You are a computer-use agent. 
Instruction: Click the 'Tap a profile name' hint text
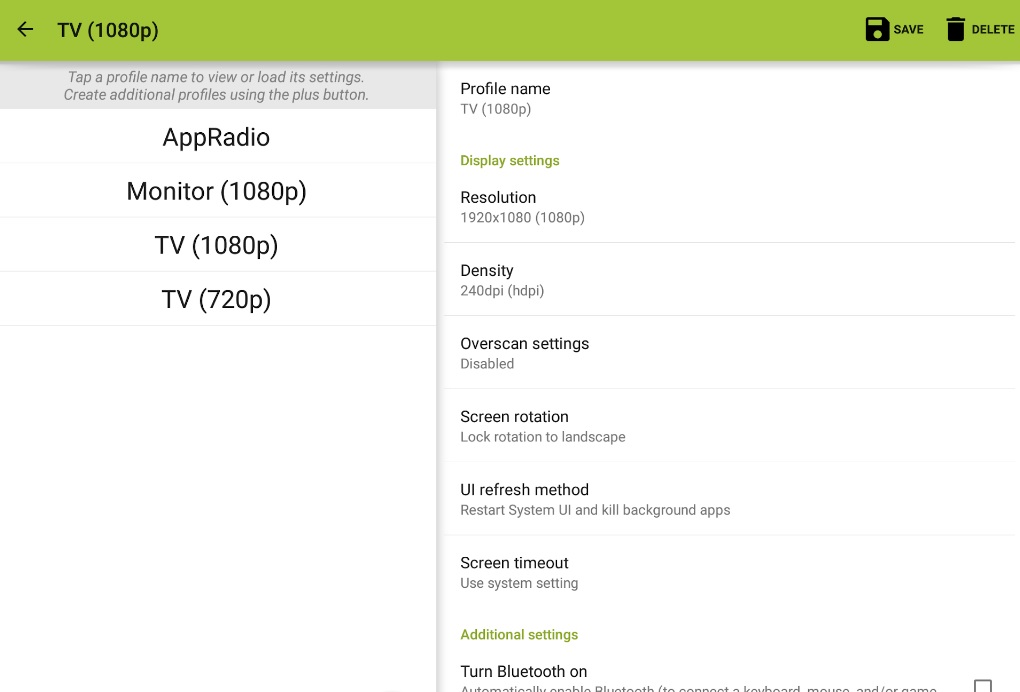coord(216,86)
